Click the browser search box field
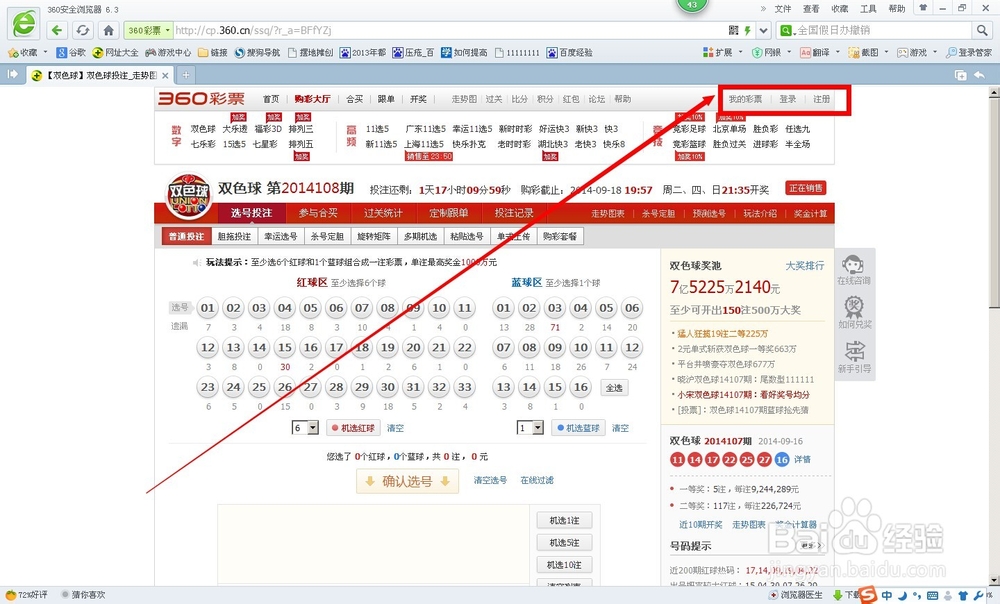 883,30
